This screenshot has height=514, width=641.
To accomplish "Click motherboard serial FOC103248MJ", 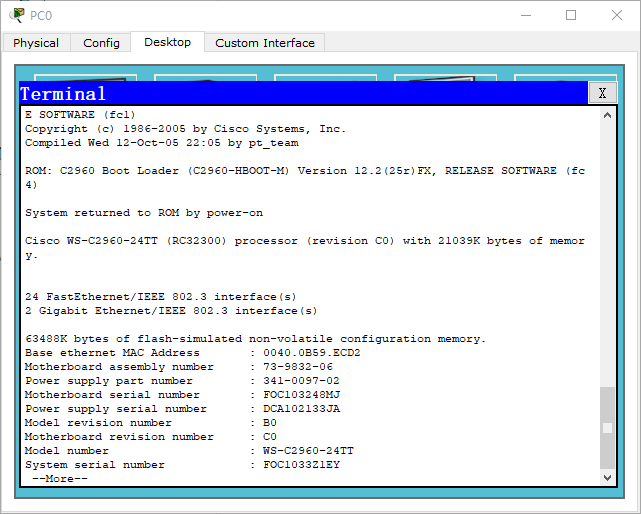I will coord(302,395).
